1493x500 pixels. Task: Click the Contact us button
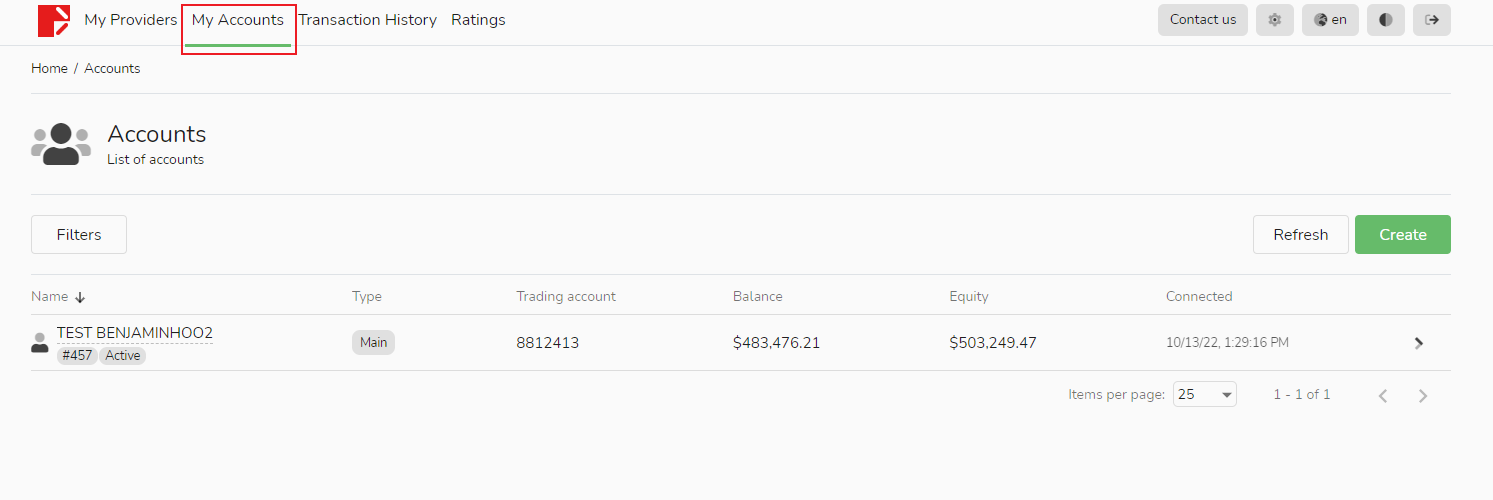coord(1202,20)
